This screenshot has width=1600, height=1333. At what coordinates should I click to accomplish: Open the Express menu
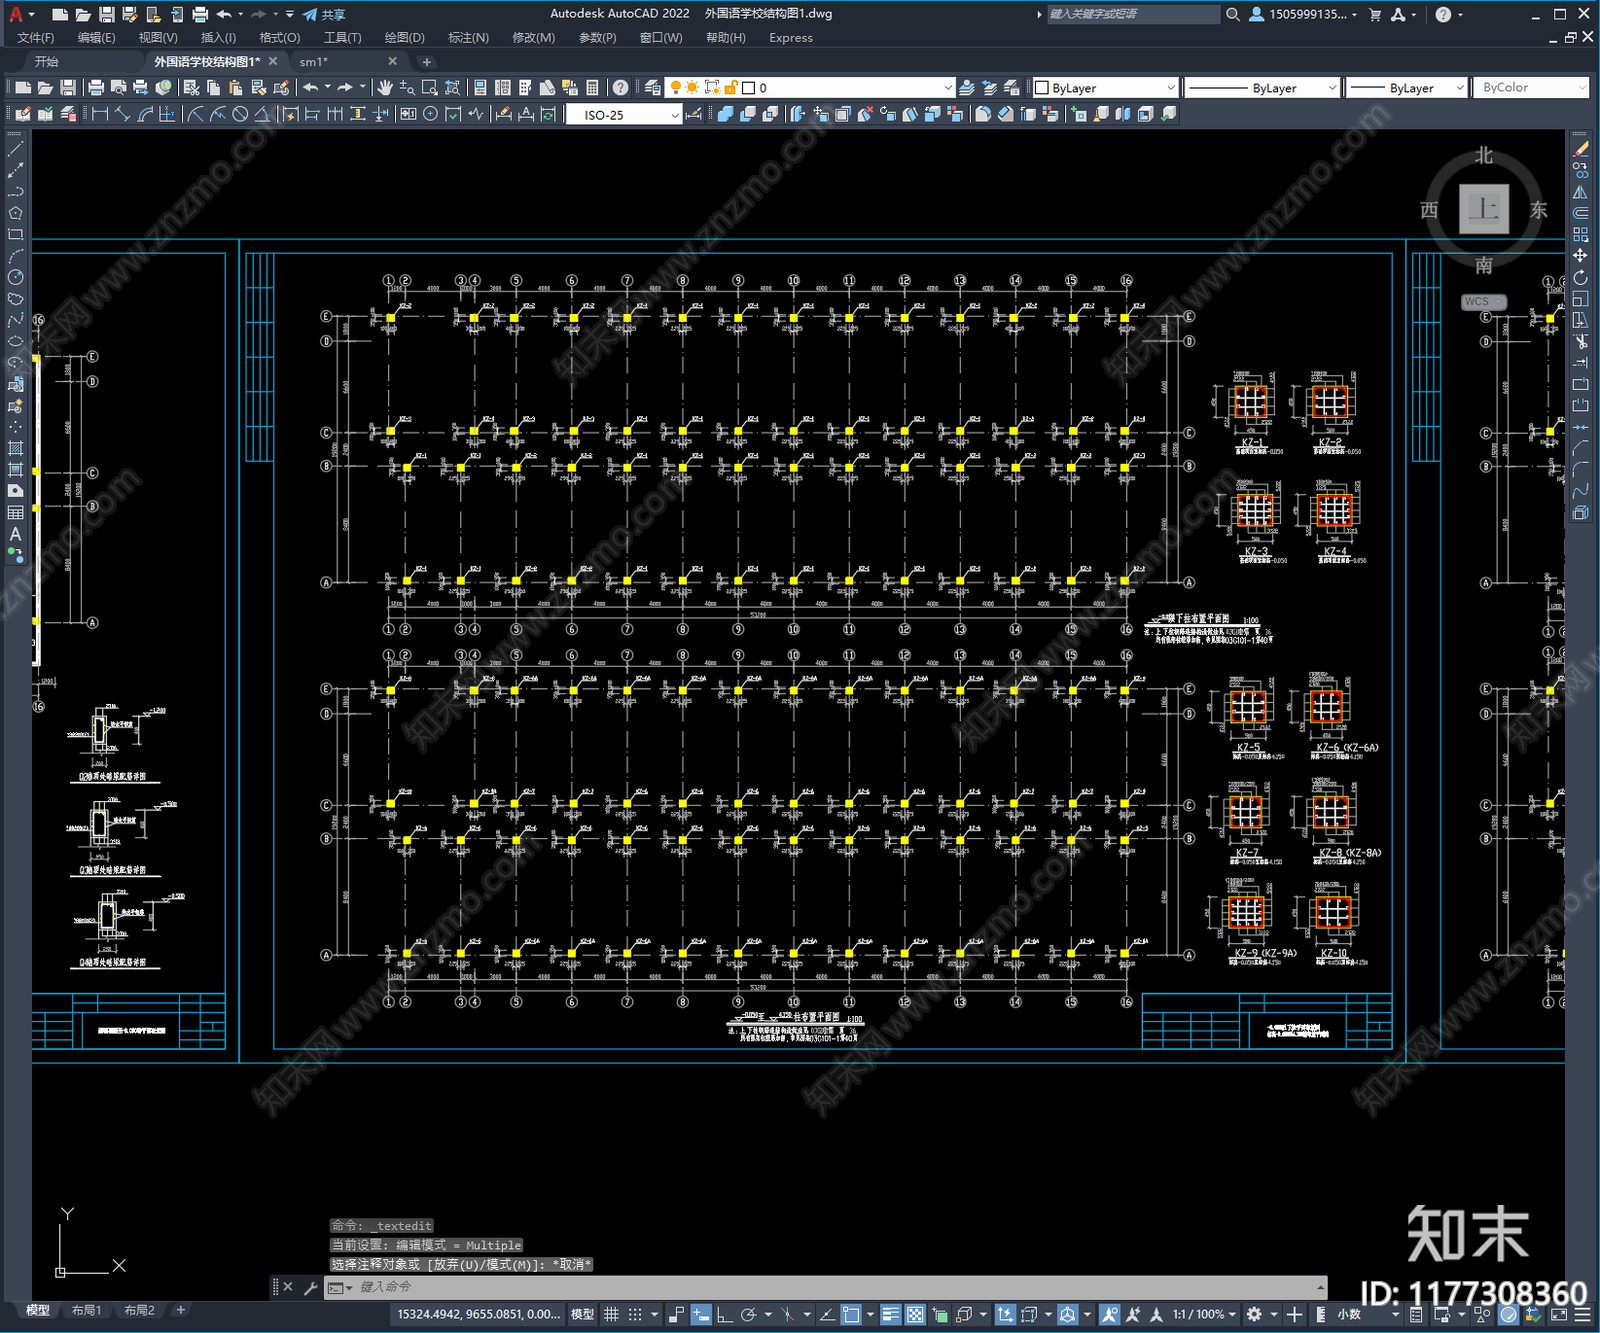coord(791,38)
